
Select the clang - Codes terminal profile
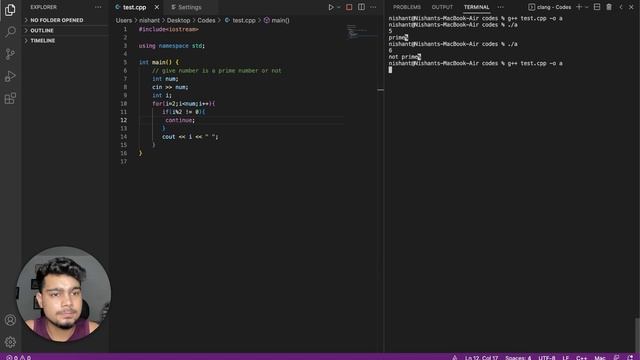(x=549, y=7)
